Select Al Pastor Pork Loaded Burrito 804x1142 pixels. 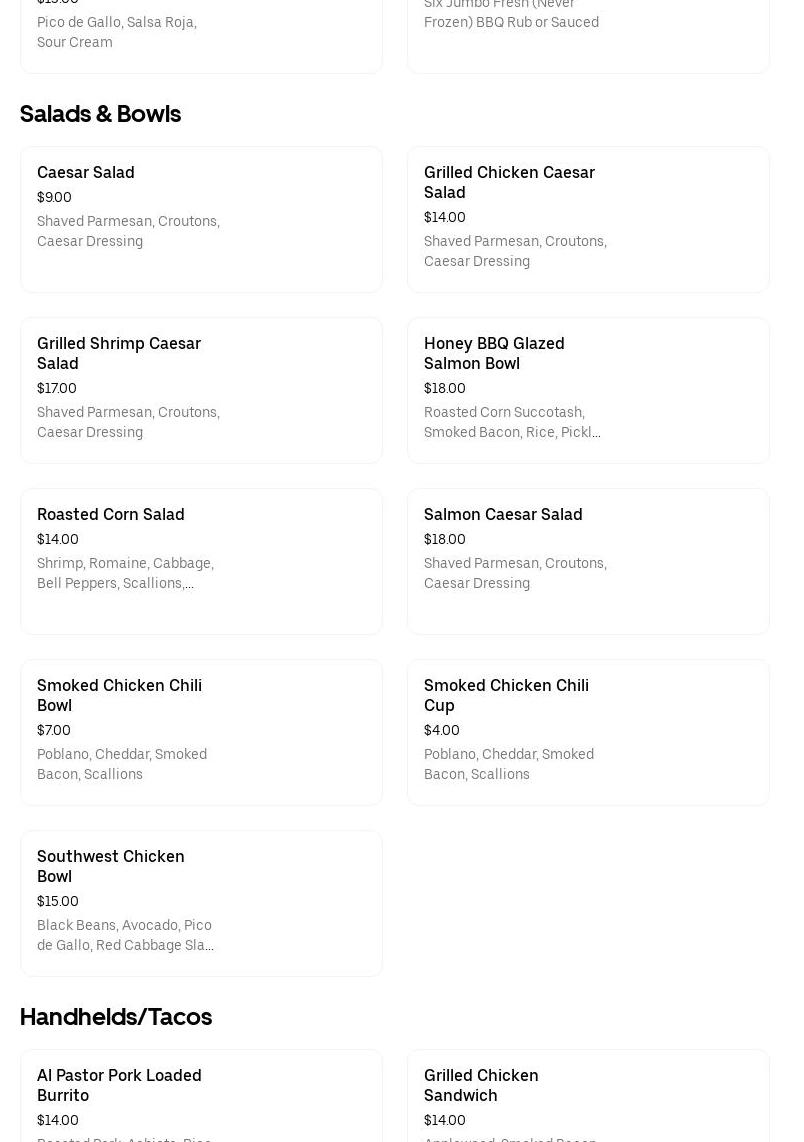pyautogui.click(x=201, y=1095)
